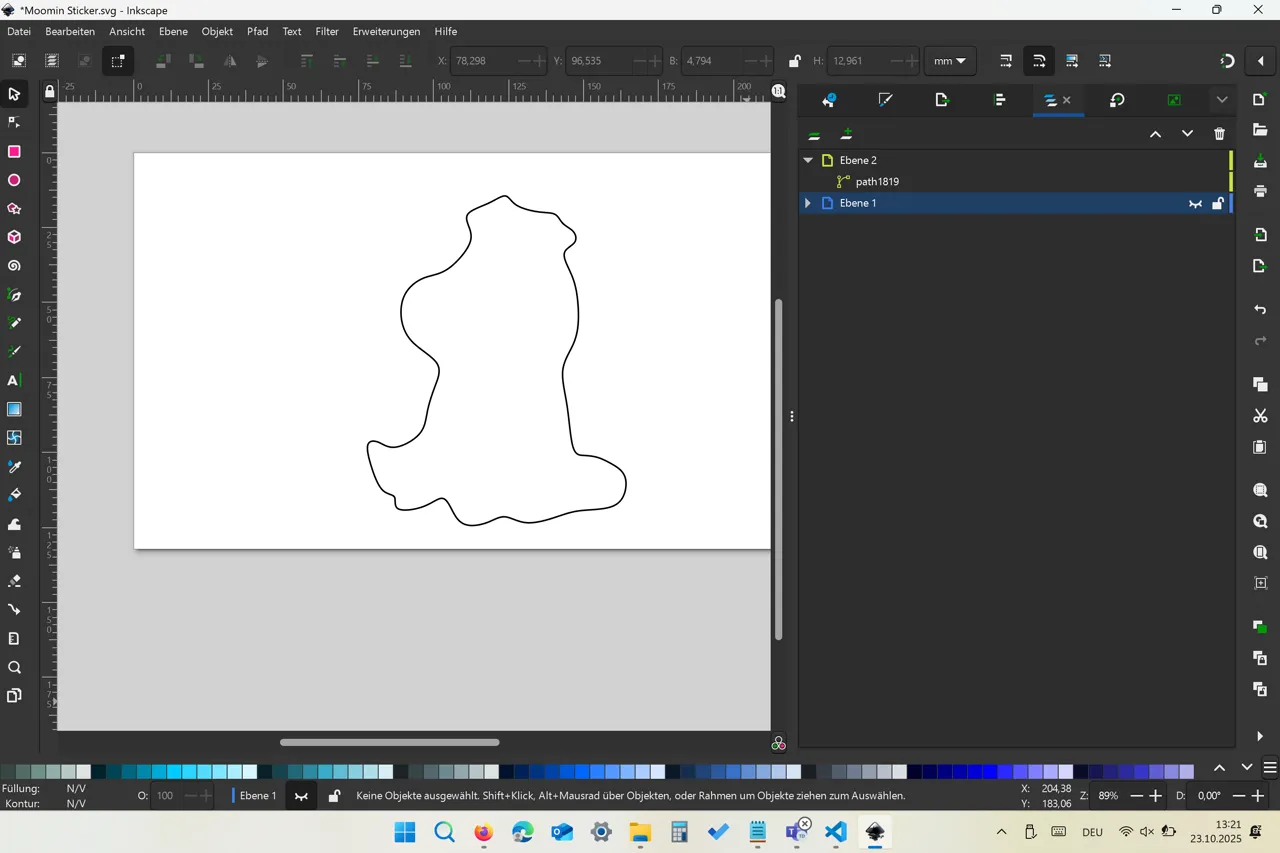The height and width of the screenshot is (853, 1280).
Task: Print the document via printer icon
Action: click(1260, 191)
